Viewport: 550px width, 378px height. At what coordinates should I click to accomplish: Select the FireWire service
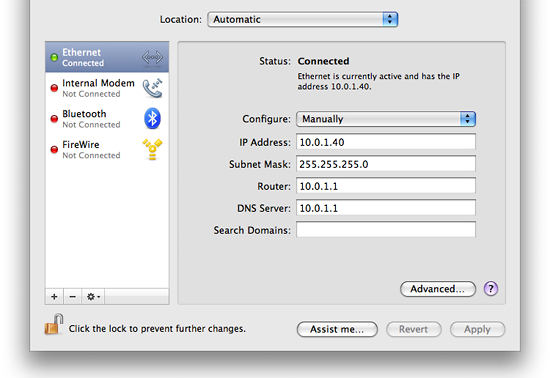tap(107, 149)
